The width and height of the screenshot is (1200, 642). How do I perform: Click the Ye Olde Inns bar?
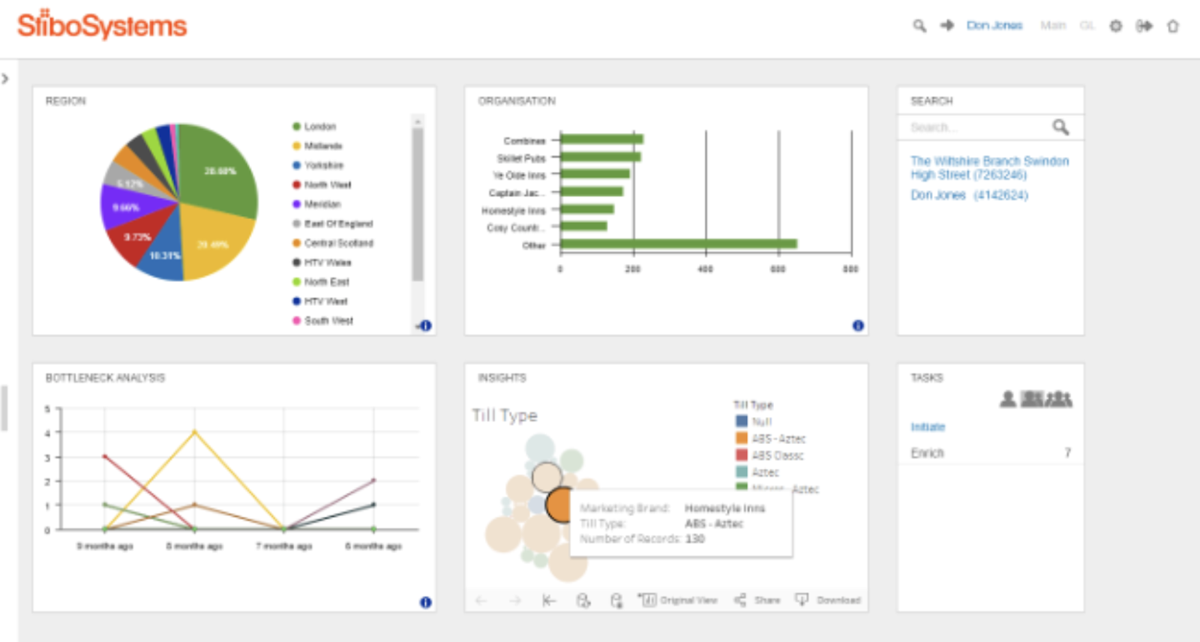coord(595,174)
